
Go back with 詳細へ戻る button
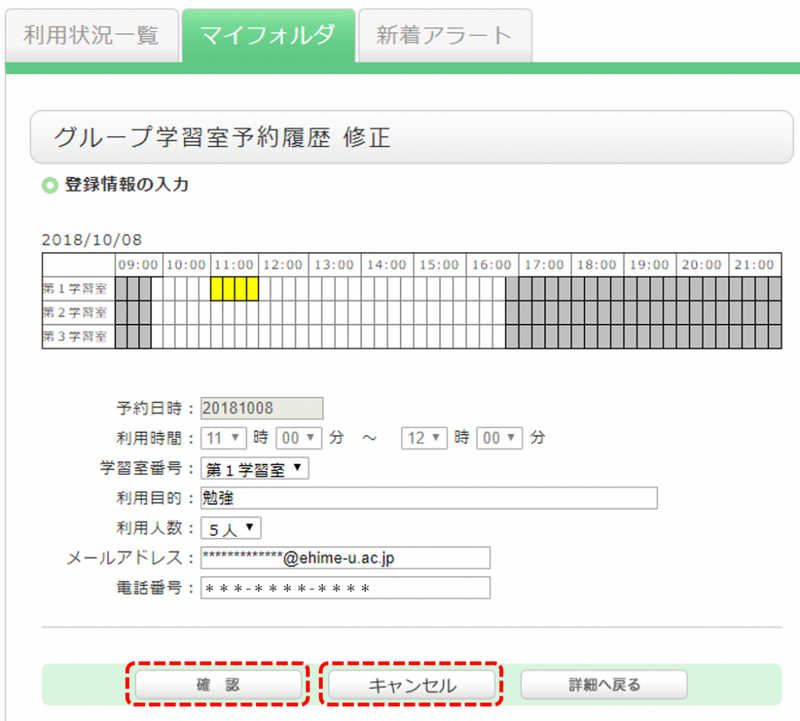(604, 685)
